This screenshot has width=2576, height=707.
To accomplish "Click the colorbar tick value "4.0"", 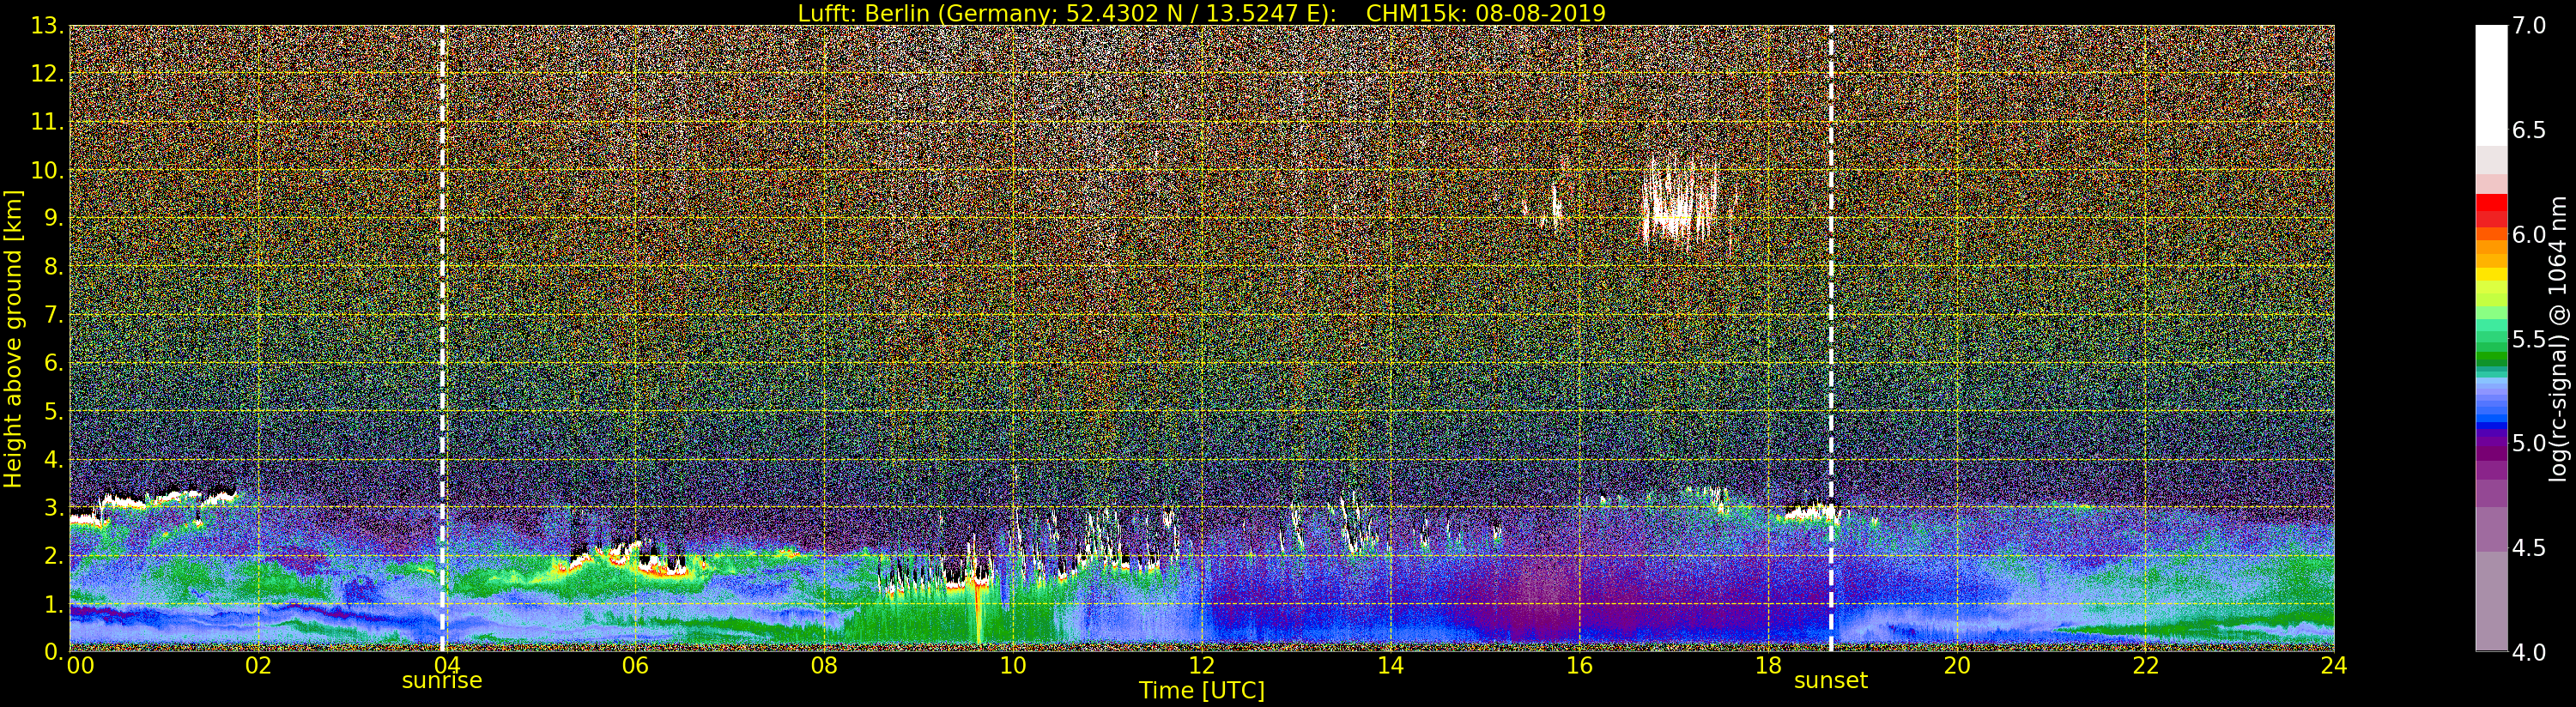I will tap(2529, 651).
